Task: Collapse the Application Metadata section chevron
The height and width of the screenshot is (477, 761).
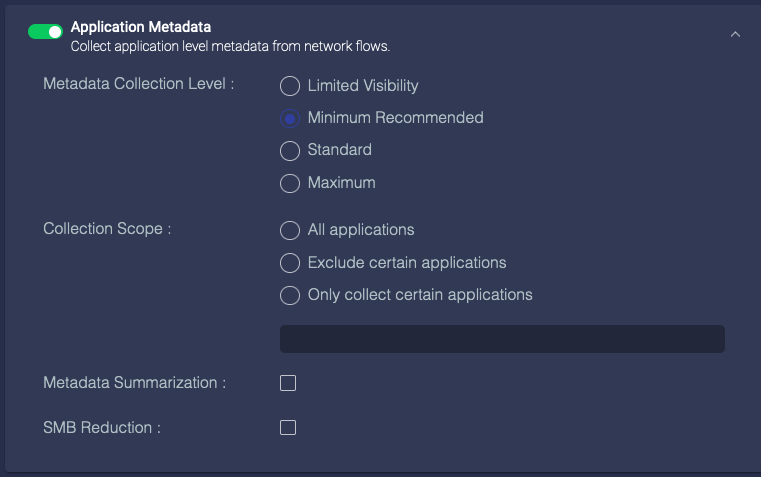Action: (x=735, y=34)
